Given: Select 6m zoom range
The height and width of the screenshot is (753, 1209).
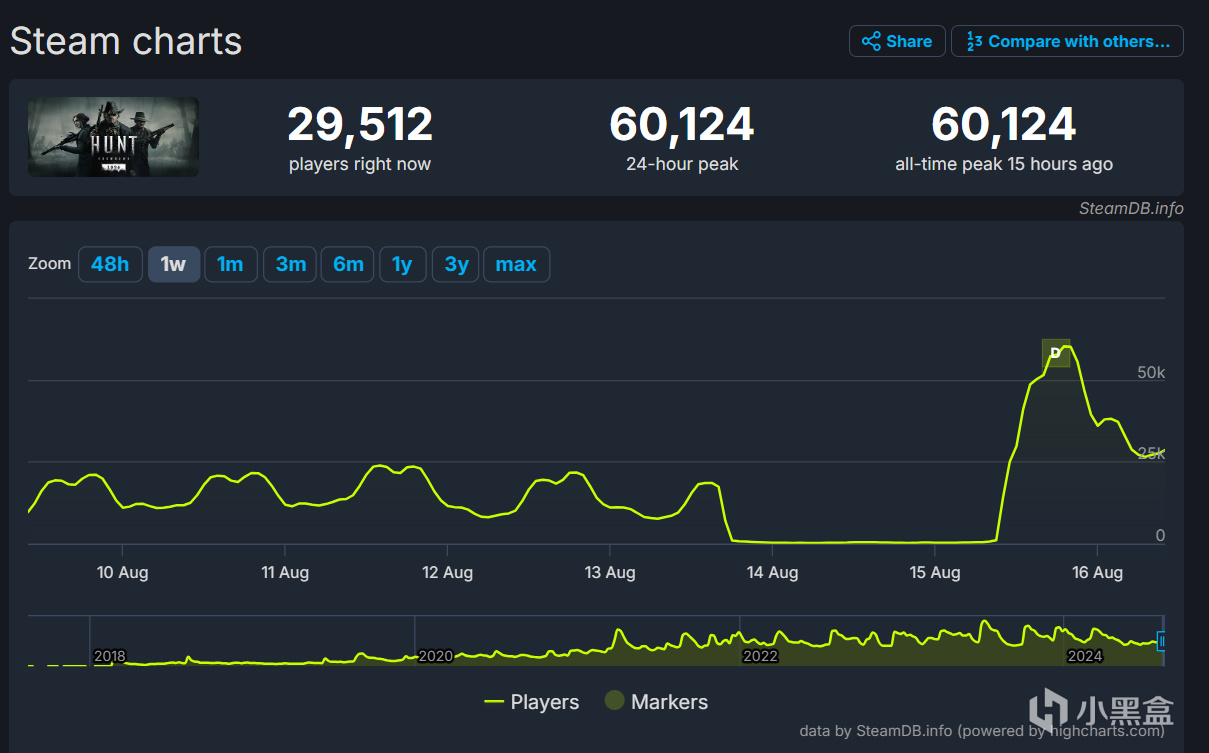Looking at the screenshot, I should (x=348, y=264).
